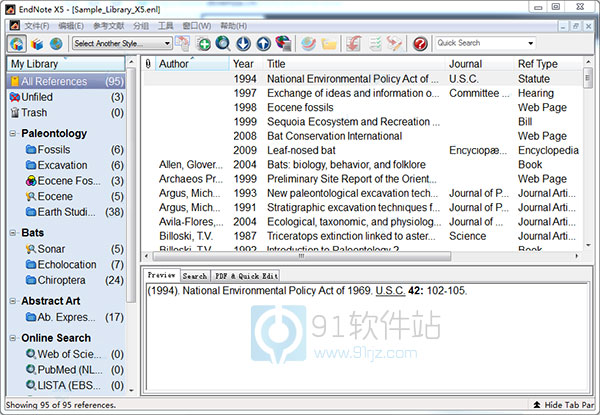Click the Open File folder toolbar icon
This screenshot has width=600, height=415.
pos(328,43)
